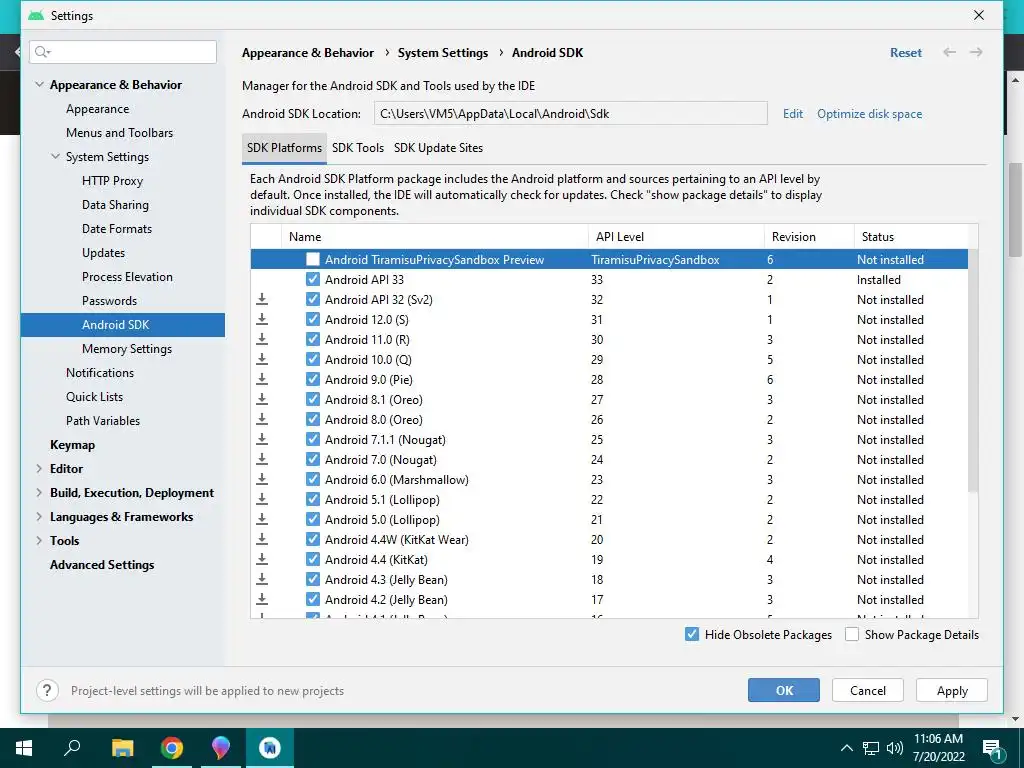
Task: Open the HTTP Proxy settings page
Action: (112, 181)
